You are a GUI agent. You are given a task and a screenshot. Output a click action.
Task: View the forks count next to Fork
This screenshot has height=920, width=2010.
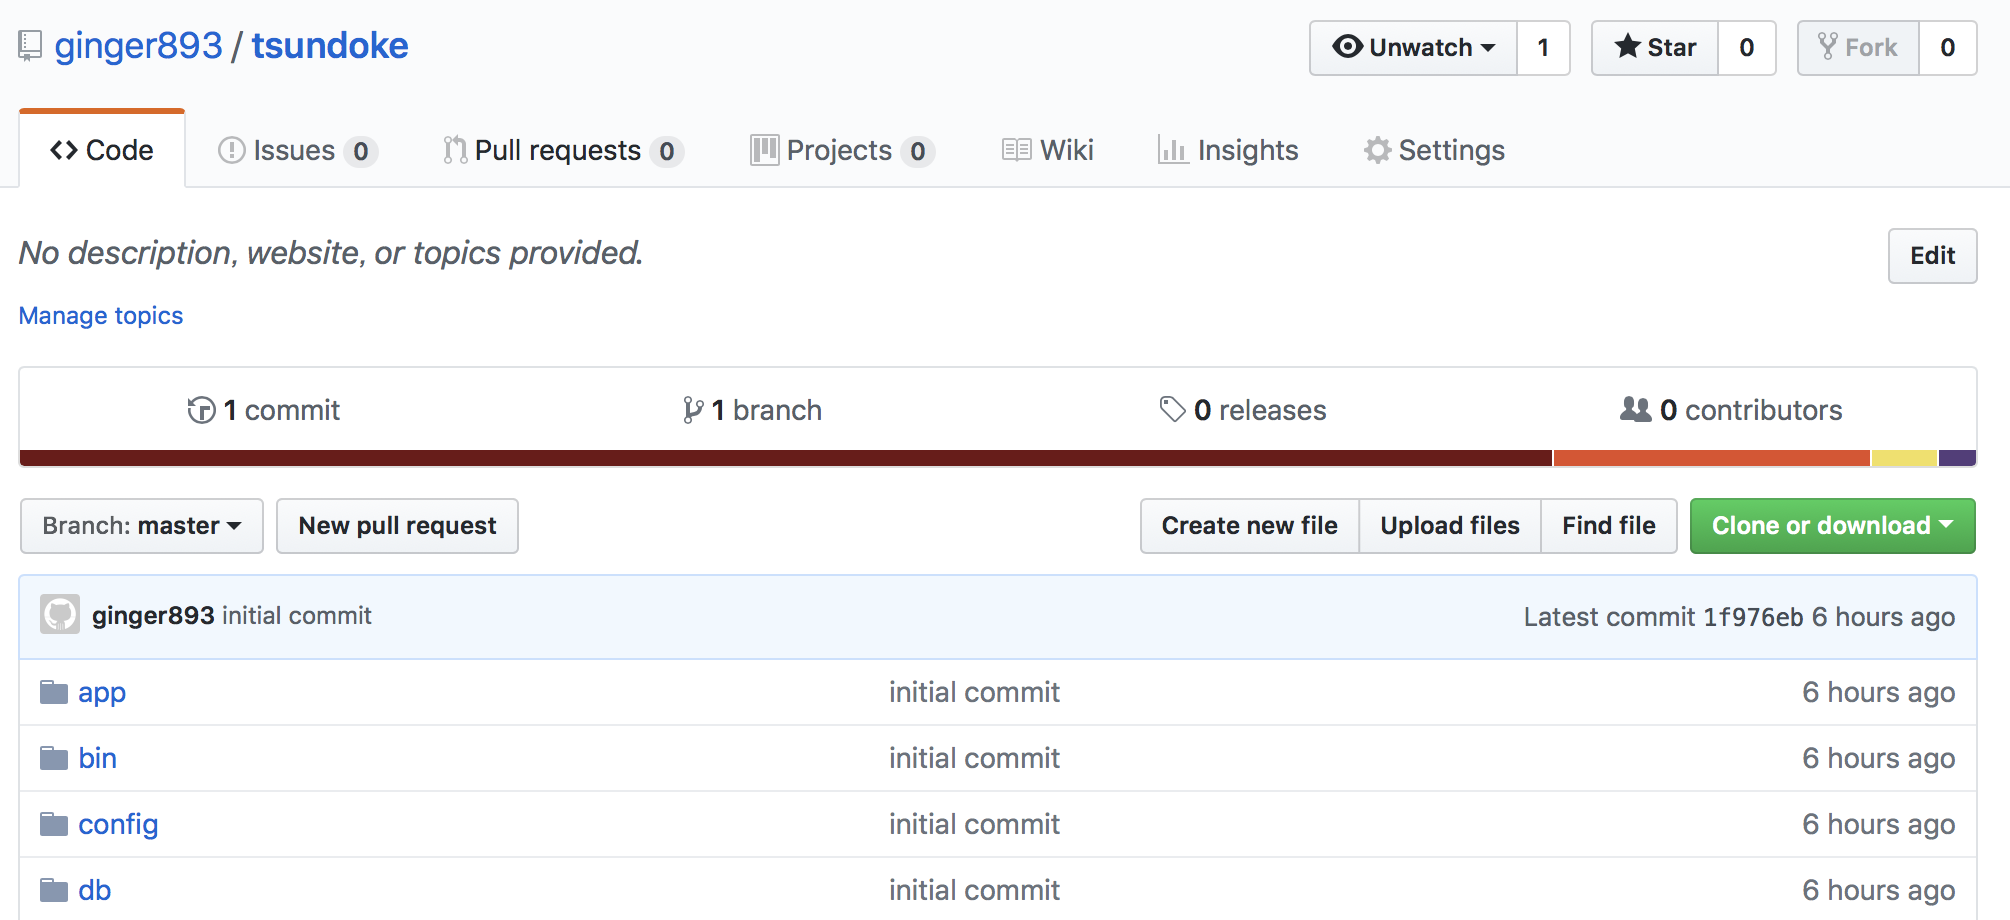point(1948,48)
